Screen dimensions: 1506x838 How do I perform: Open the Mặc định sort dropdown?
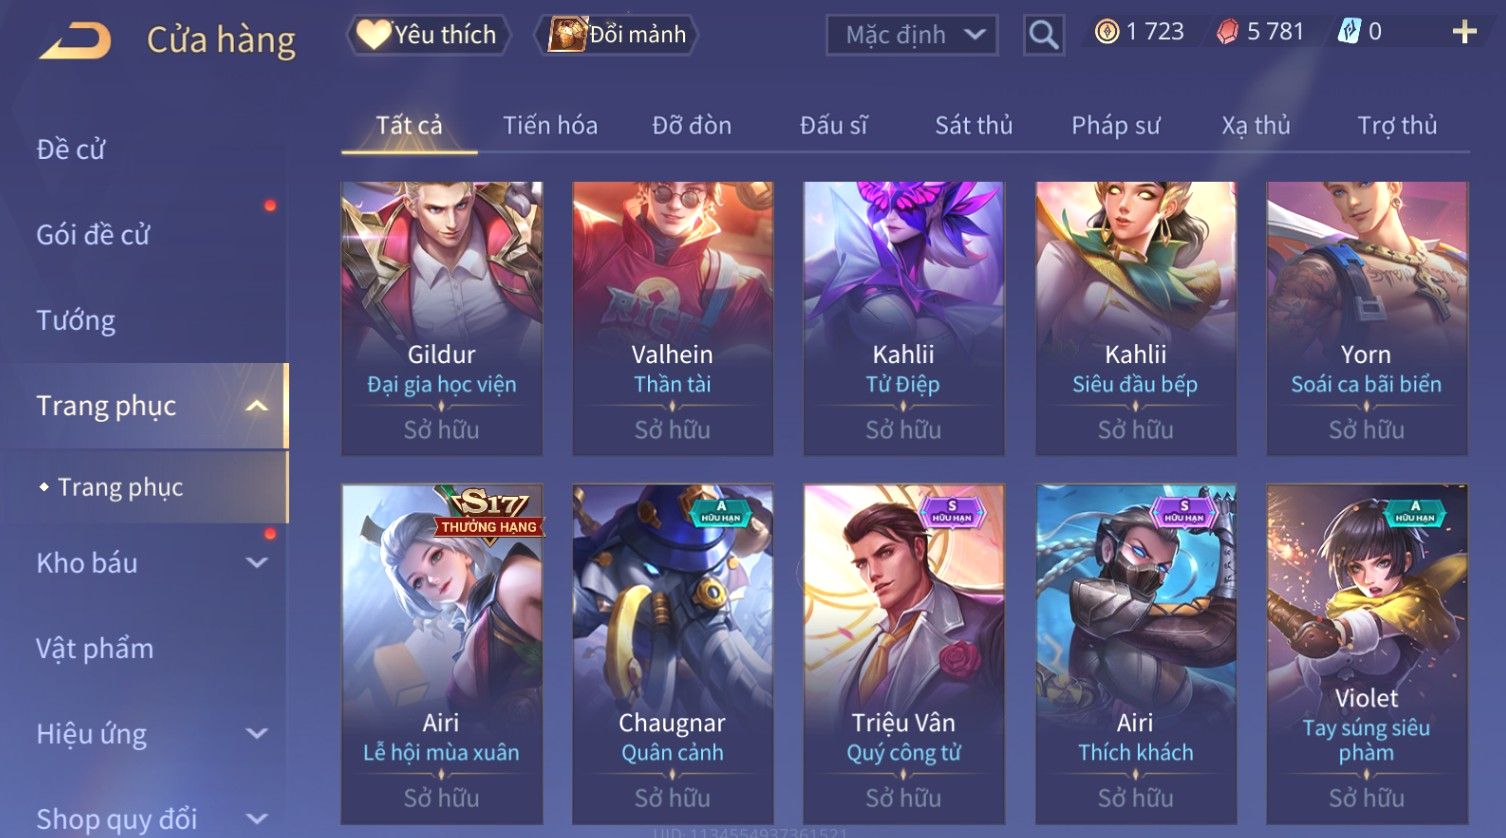tap(912, 35)
